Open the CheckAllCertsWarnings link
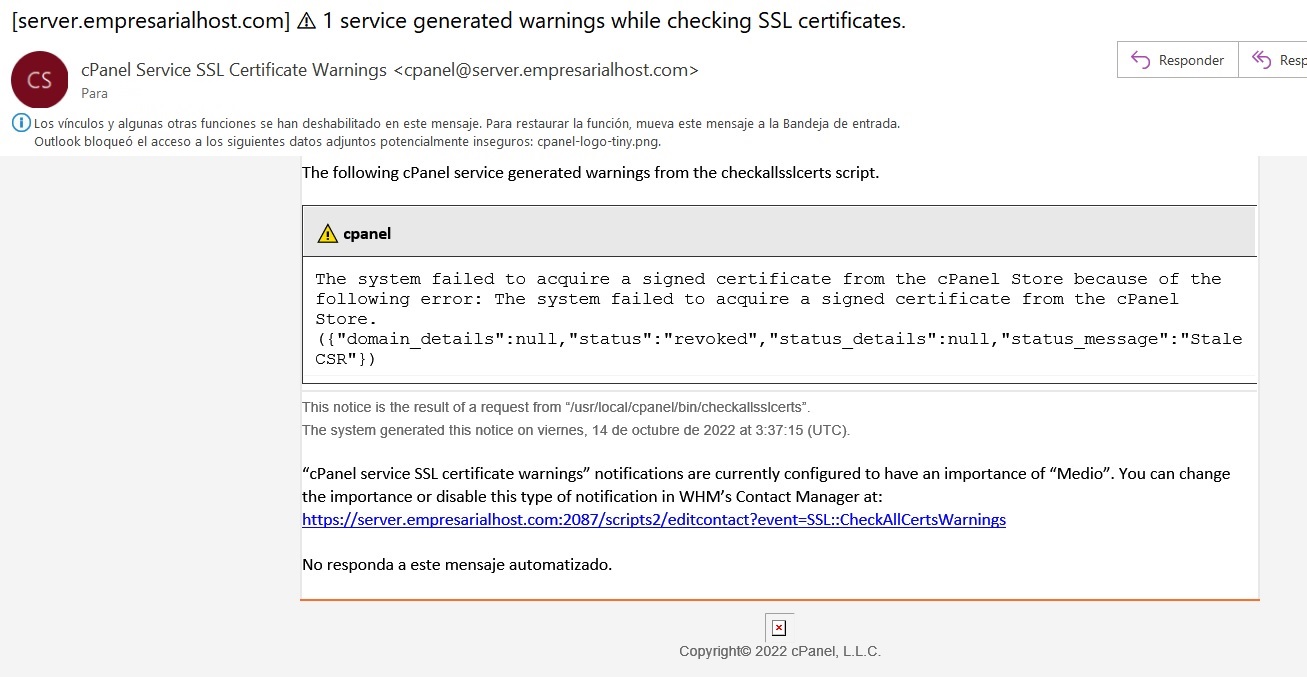Screen dimensions: 1307x677 point(653,519)
